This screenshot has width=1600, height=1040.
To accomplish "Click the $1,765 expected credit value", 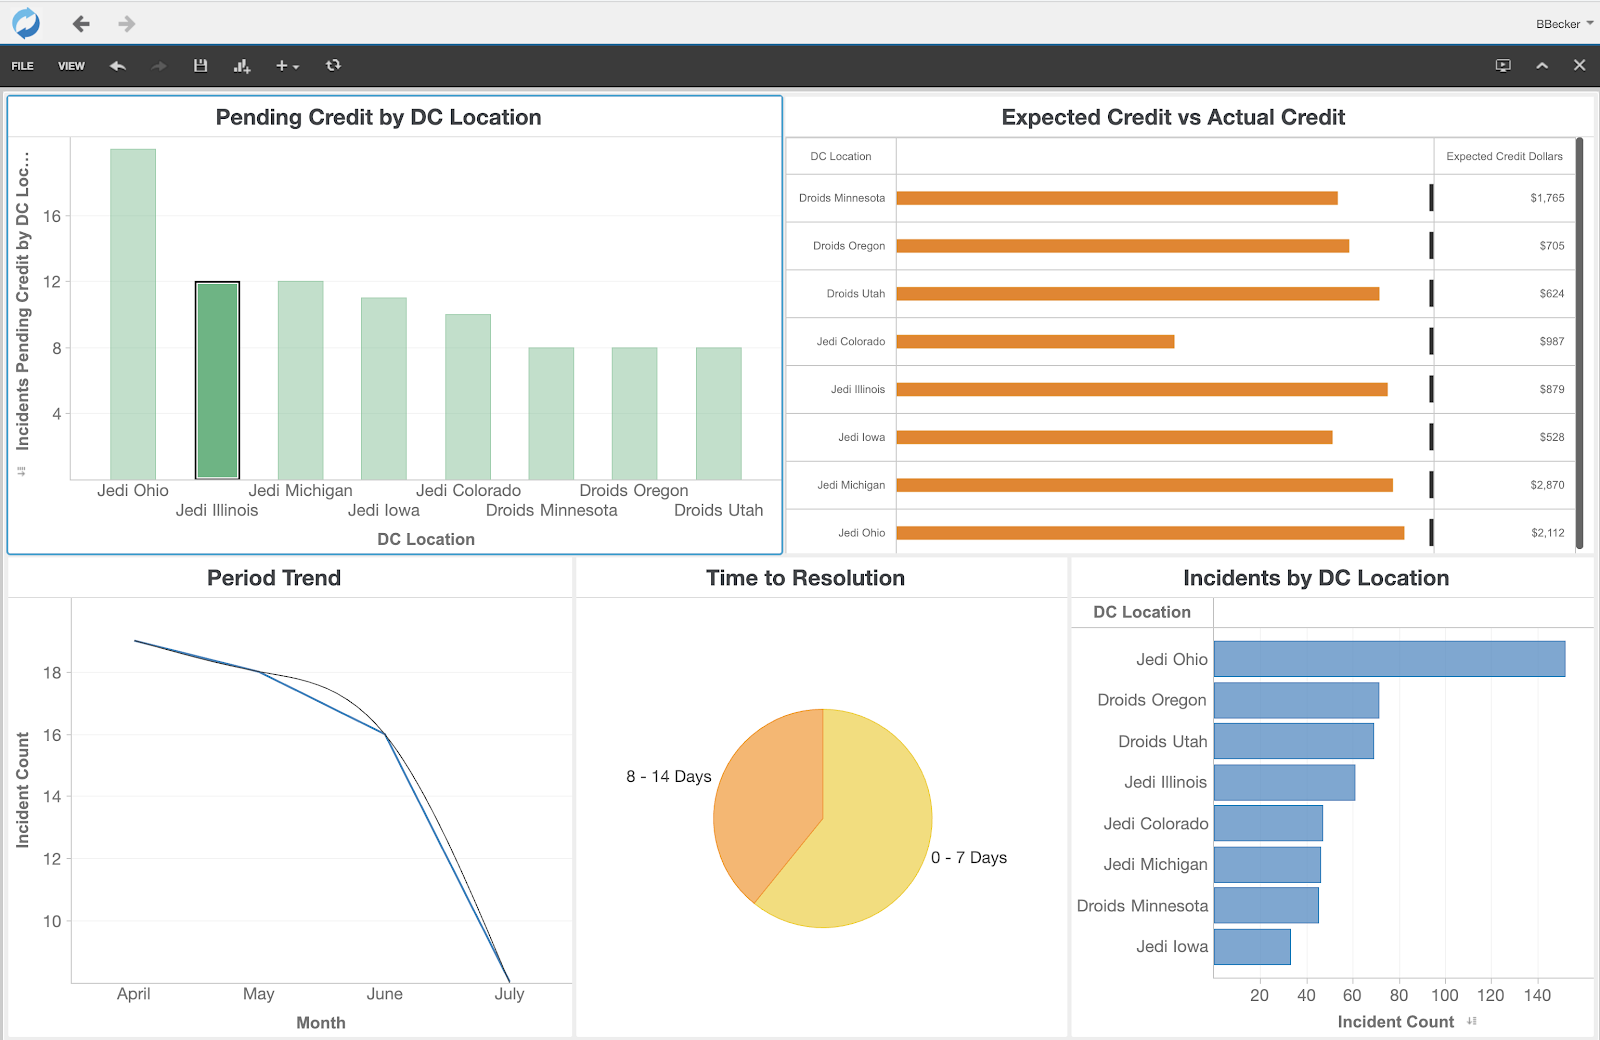I will tap(1547, 198).
